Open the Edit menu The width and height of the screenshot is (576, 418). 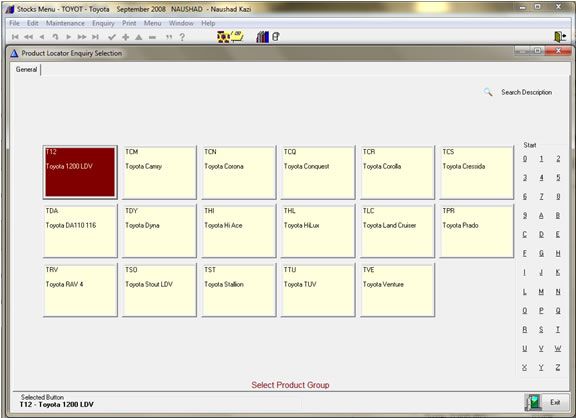click(32, 23)
